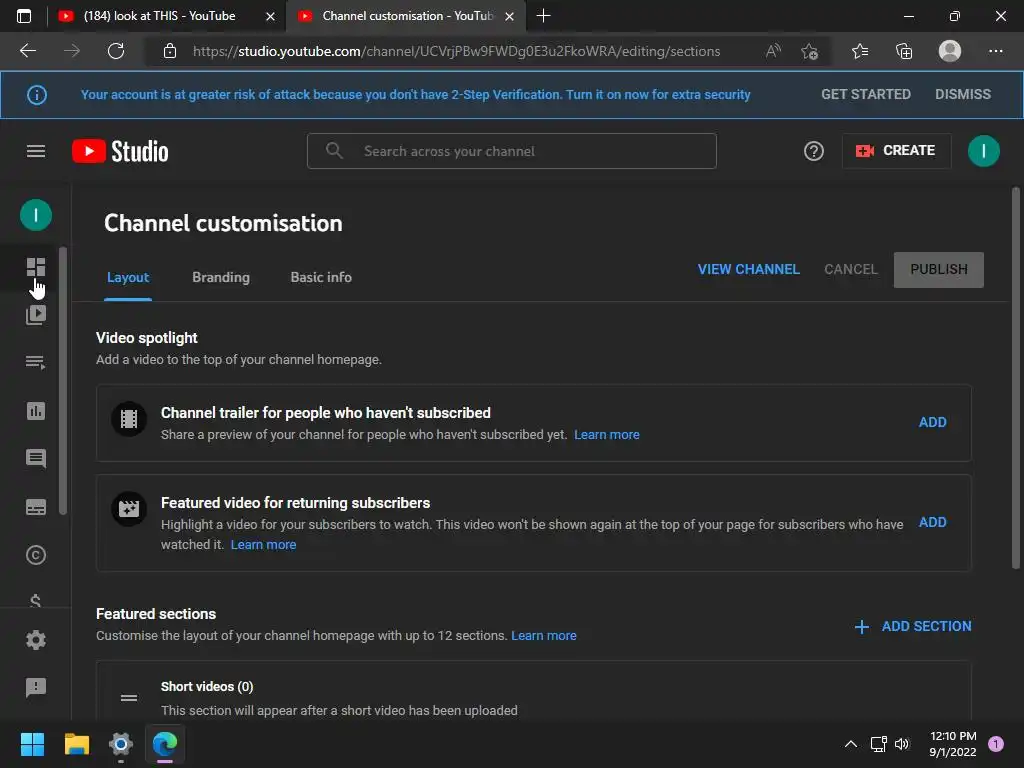The height and width of the screenshot is (768, 1024).
Task: Click the Short videos drag handle
Action: pyautogui.click(x=129, y=698)
